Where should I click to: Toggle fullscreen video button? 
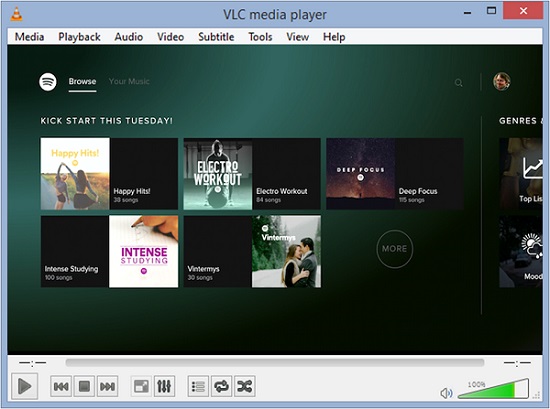pos(141,386)
